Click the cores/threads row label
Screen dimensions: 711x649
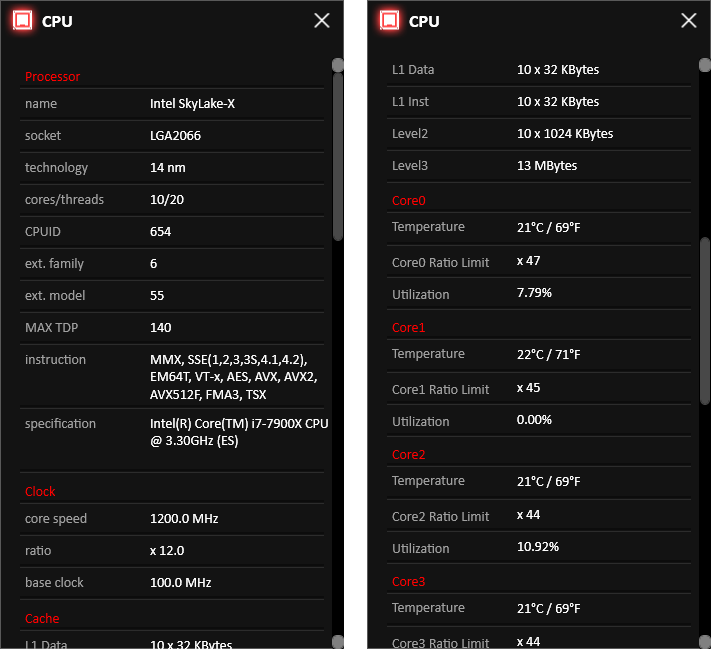(x=64, y=200)
